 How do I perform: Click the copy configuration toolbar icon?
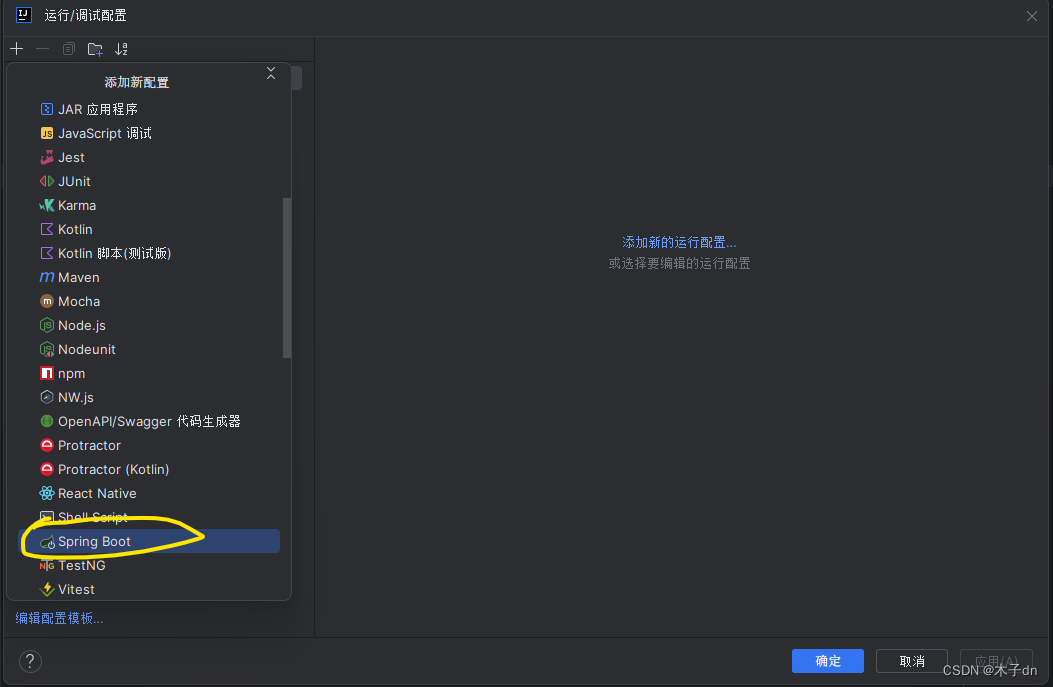coord(68,49)
